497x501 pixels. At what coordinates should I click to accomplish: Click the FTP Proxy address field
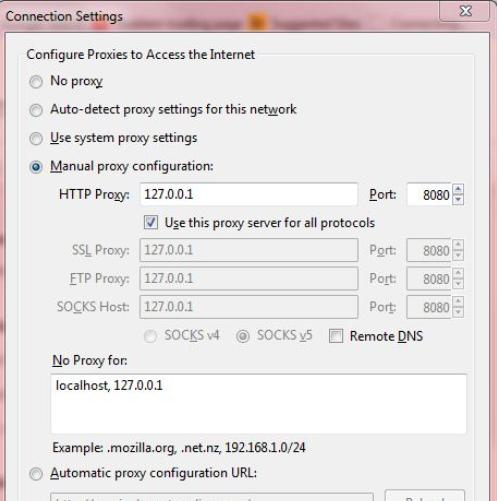(x=249, y=278)
